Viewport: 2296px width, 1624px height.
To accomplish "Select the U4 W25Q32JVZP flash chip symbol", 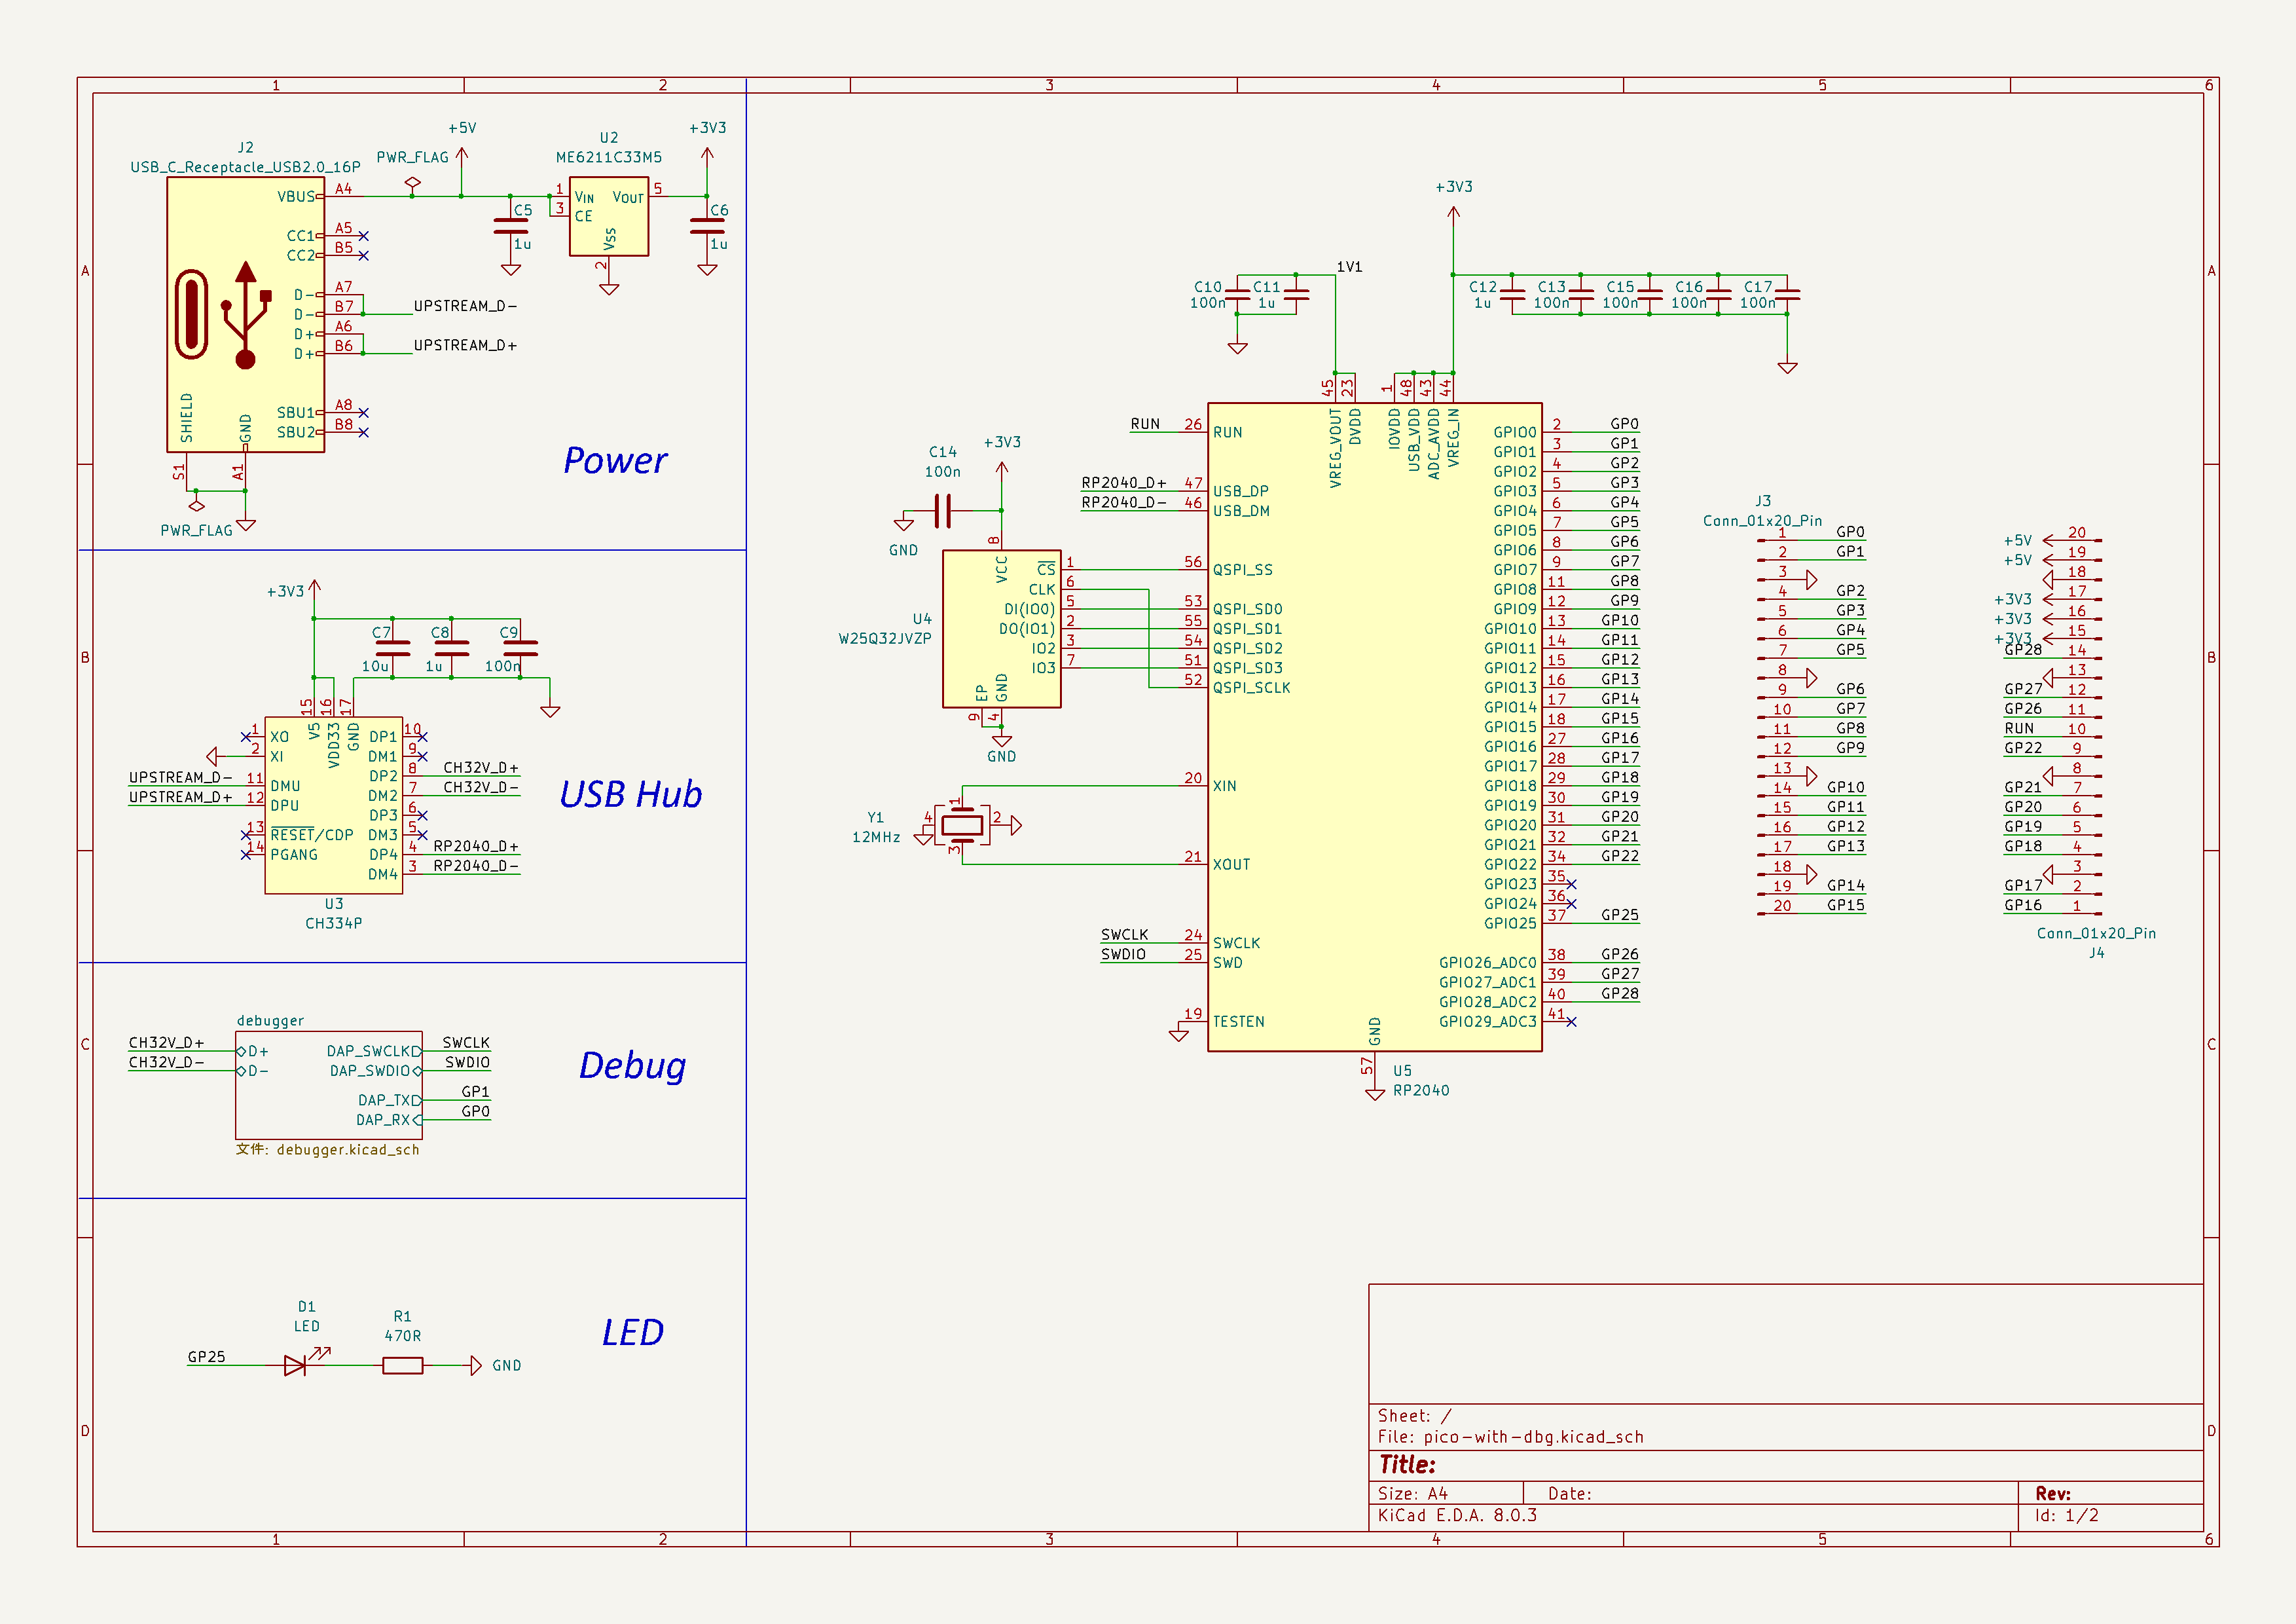I will [x=1002, y=629].
